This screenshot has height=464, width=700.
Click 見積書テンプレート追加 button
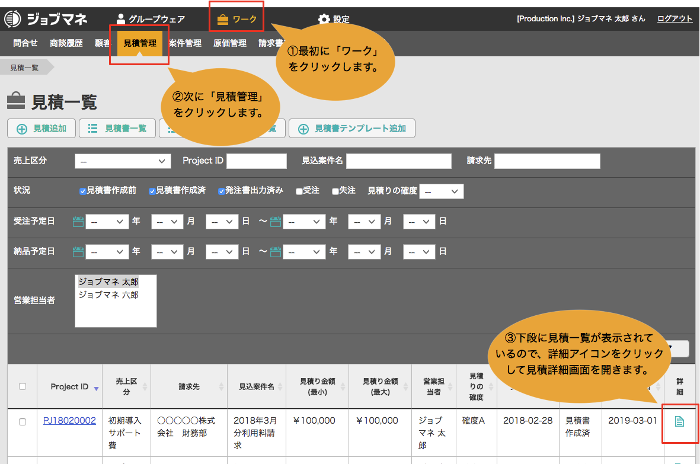(352, 129)
